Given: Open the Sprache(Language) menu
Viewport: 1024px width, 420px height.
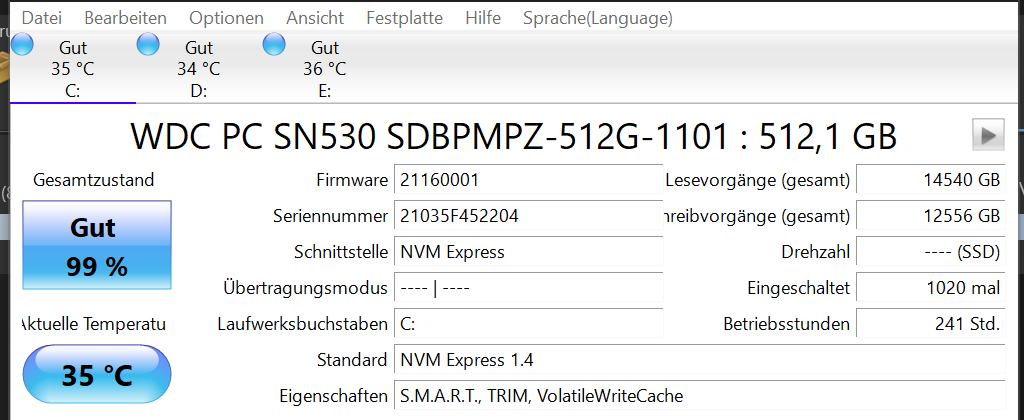Looking at the screenshot, I should click(x=597, y=18).
